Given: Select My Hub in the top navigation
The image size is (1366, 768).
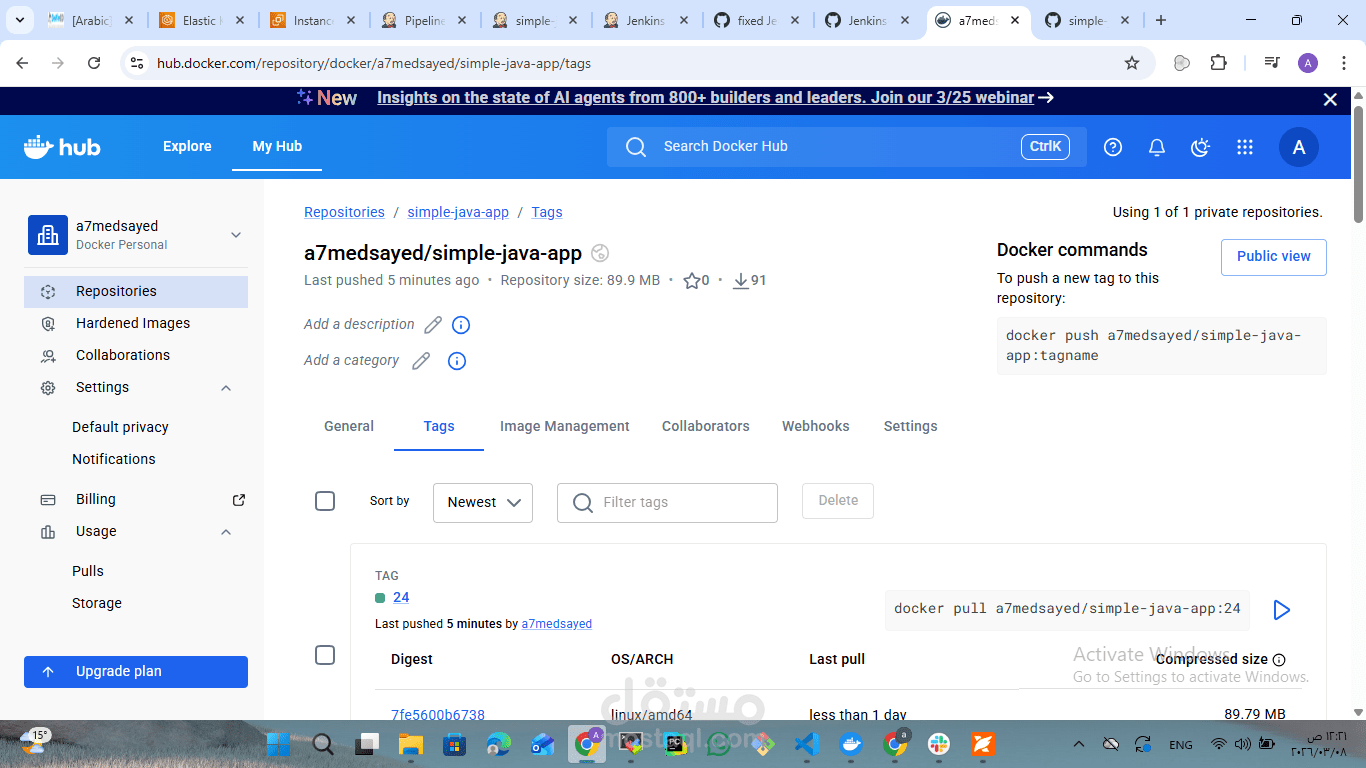Looking at the screenshot, I should [x=277, y=147].
